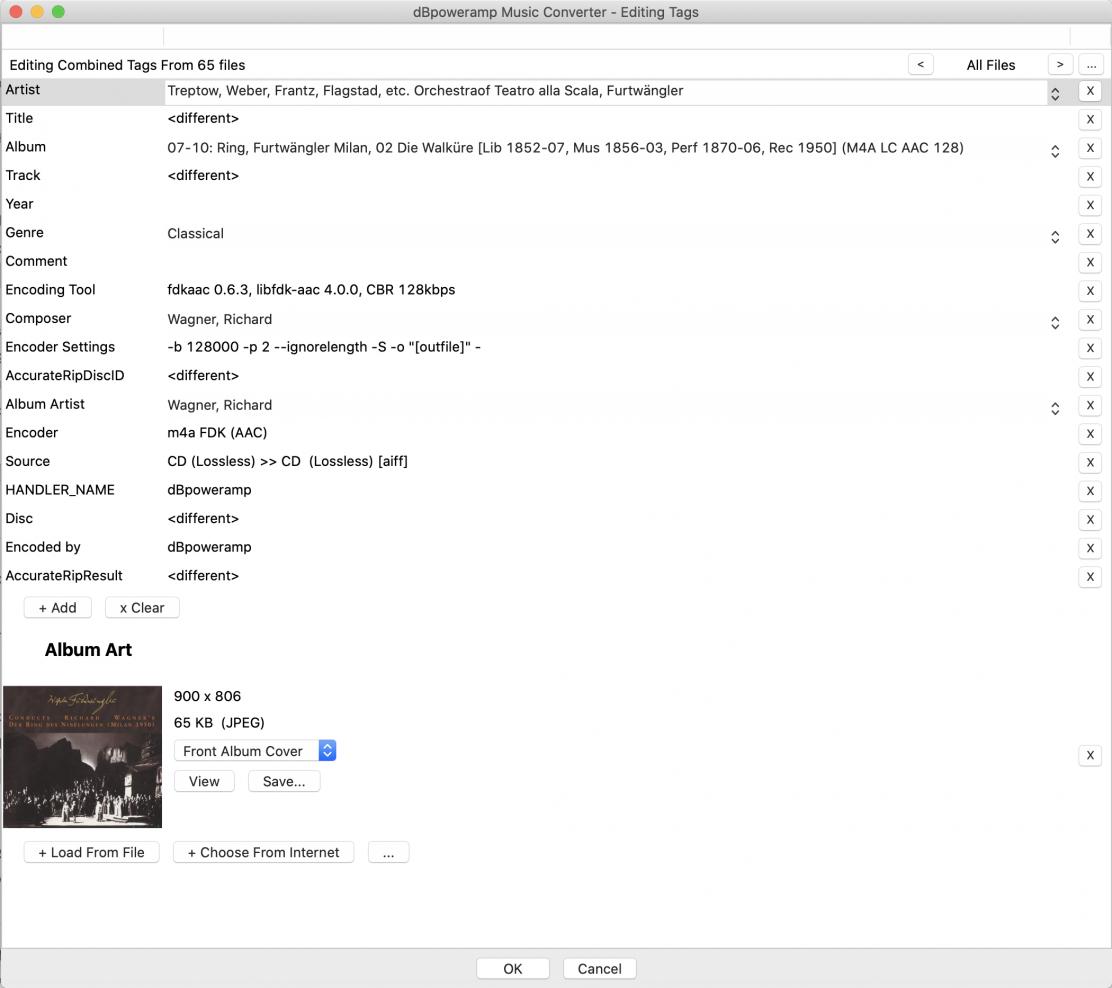Click into the Comment value field
Image resolution: width=1112 pixels, height=988 pixels.
(x=600, y=262)
